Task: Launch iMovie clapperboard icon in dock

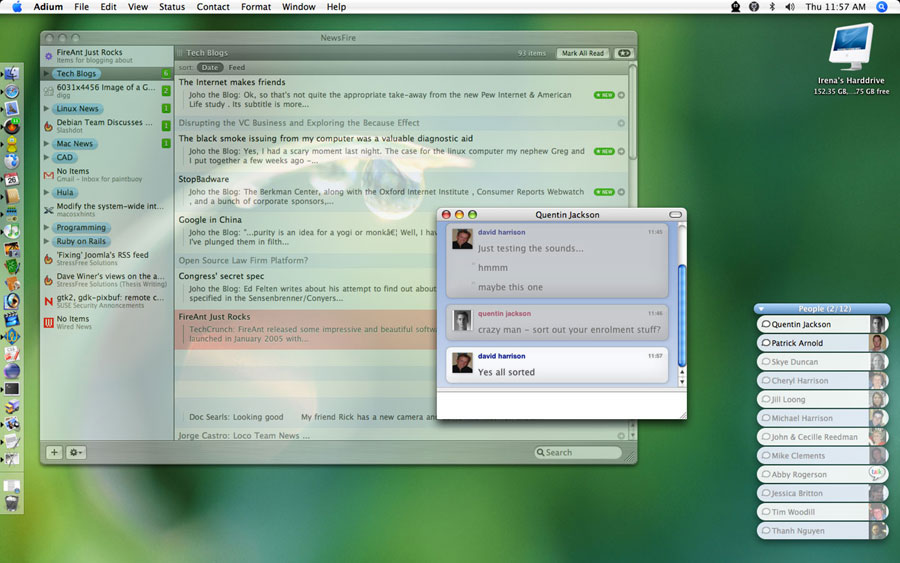Action: [x=11, y=319]
